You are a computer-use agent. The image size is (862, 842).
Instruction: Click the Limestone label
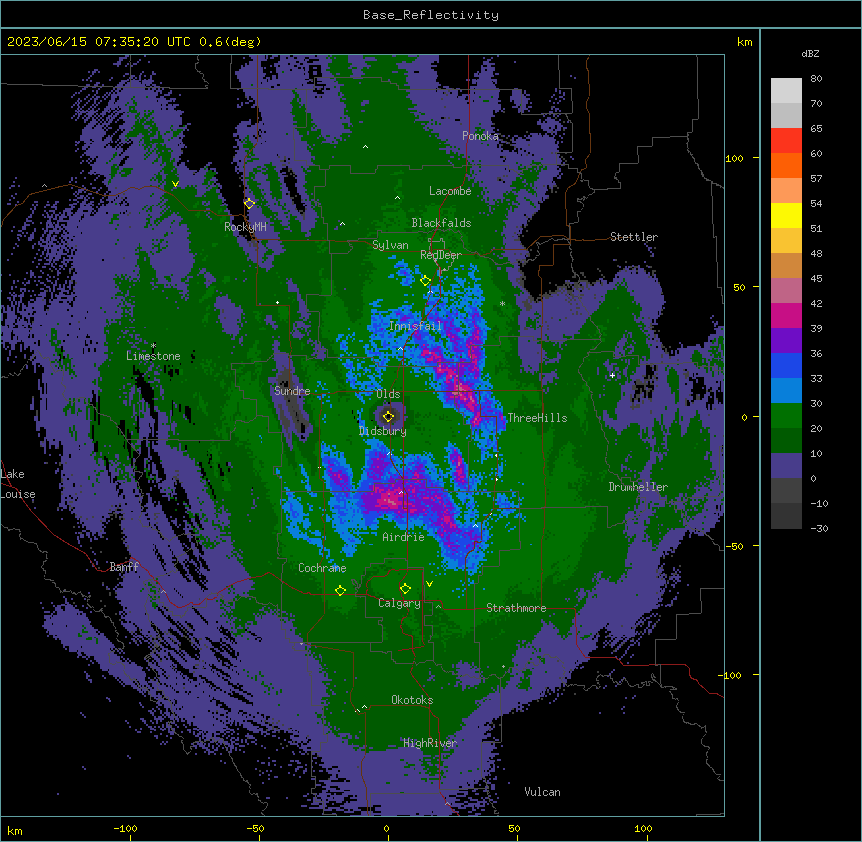coord(153,356)
